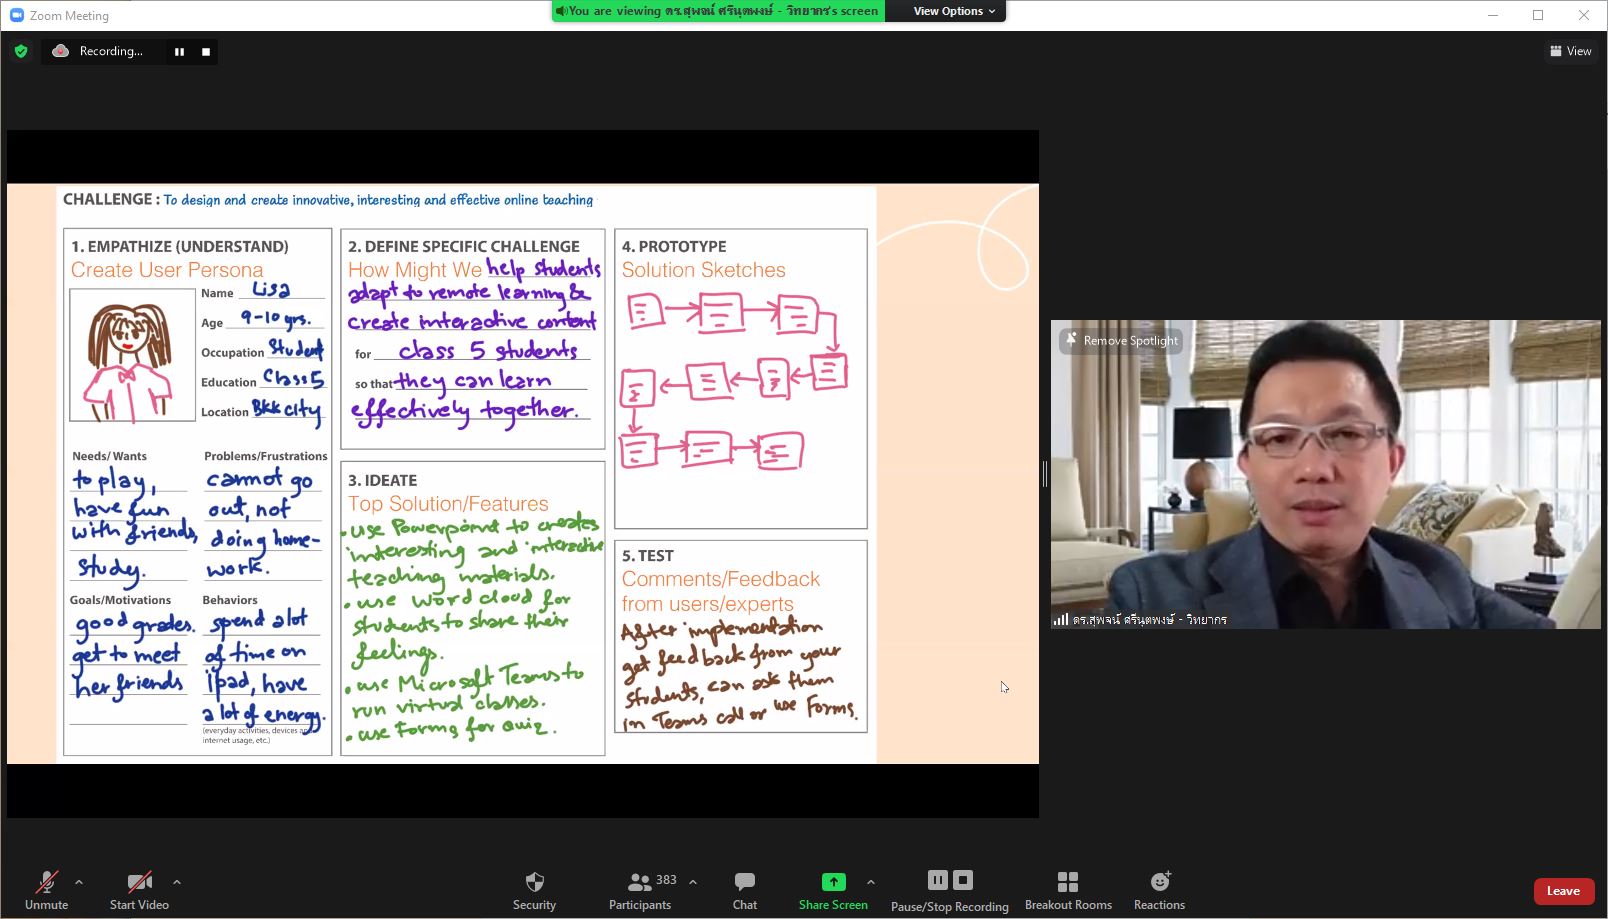
Task: Expand Share Screen options arrow
Action: point(871,882)
